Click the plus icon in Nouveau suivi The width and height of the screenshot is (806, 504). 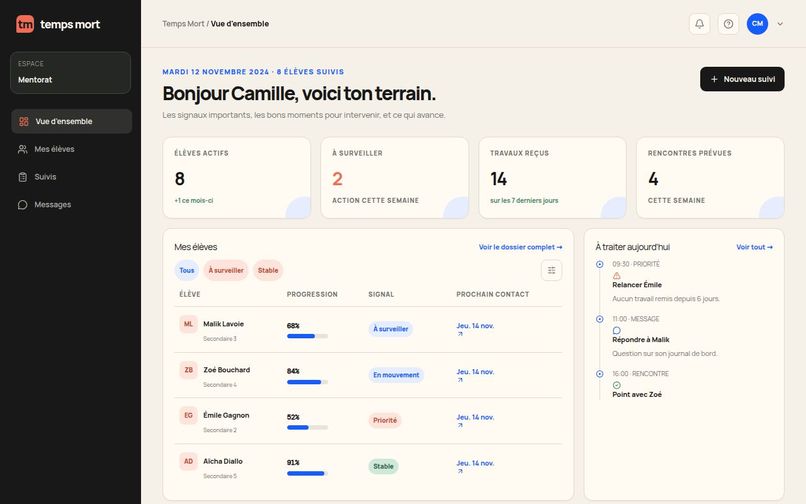[x=714, y=79]
